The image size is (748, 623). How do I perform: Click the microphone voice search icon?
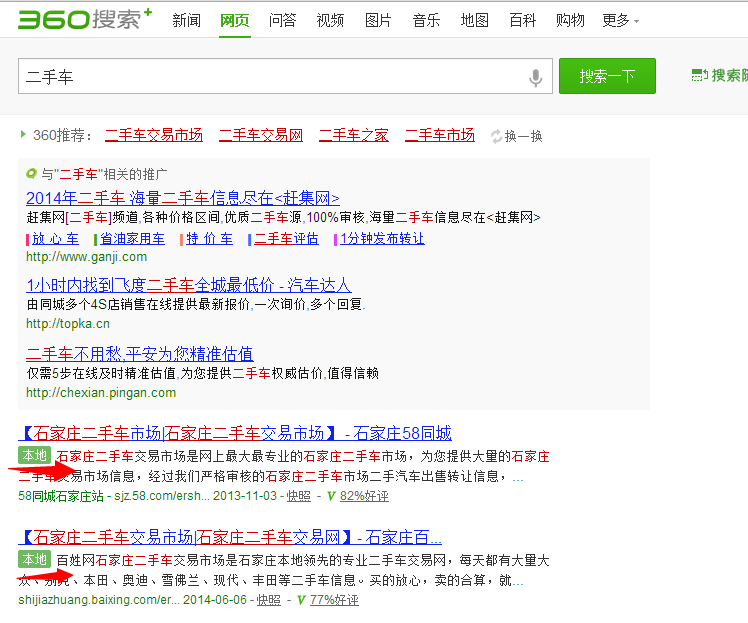pyautogui.click(x=536, y=78)
